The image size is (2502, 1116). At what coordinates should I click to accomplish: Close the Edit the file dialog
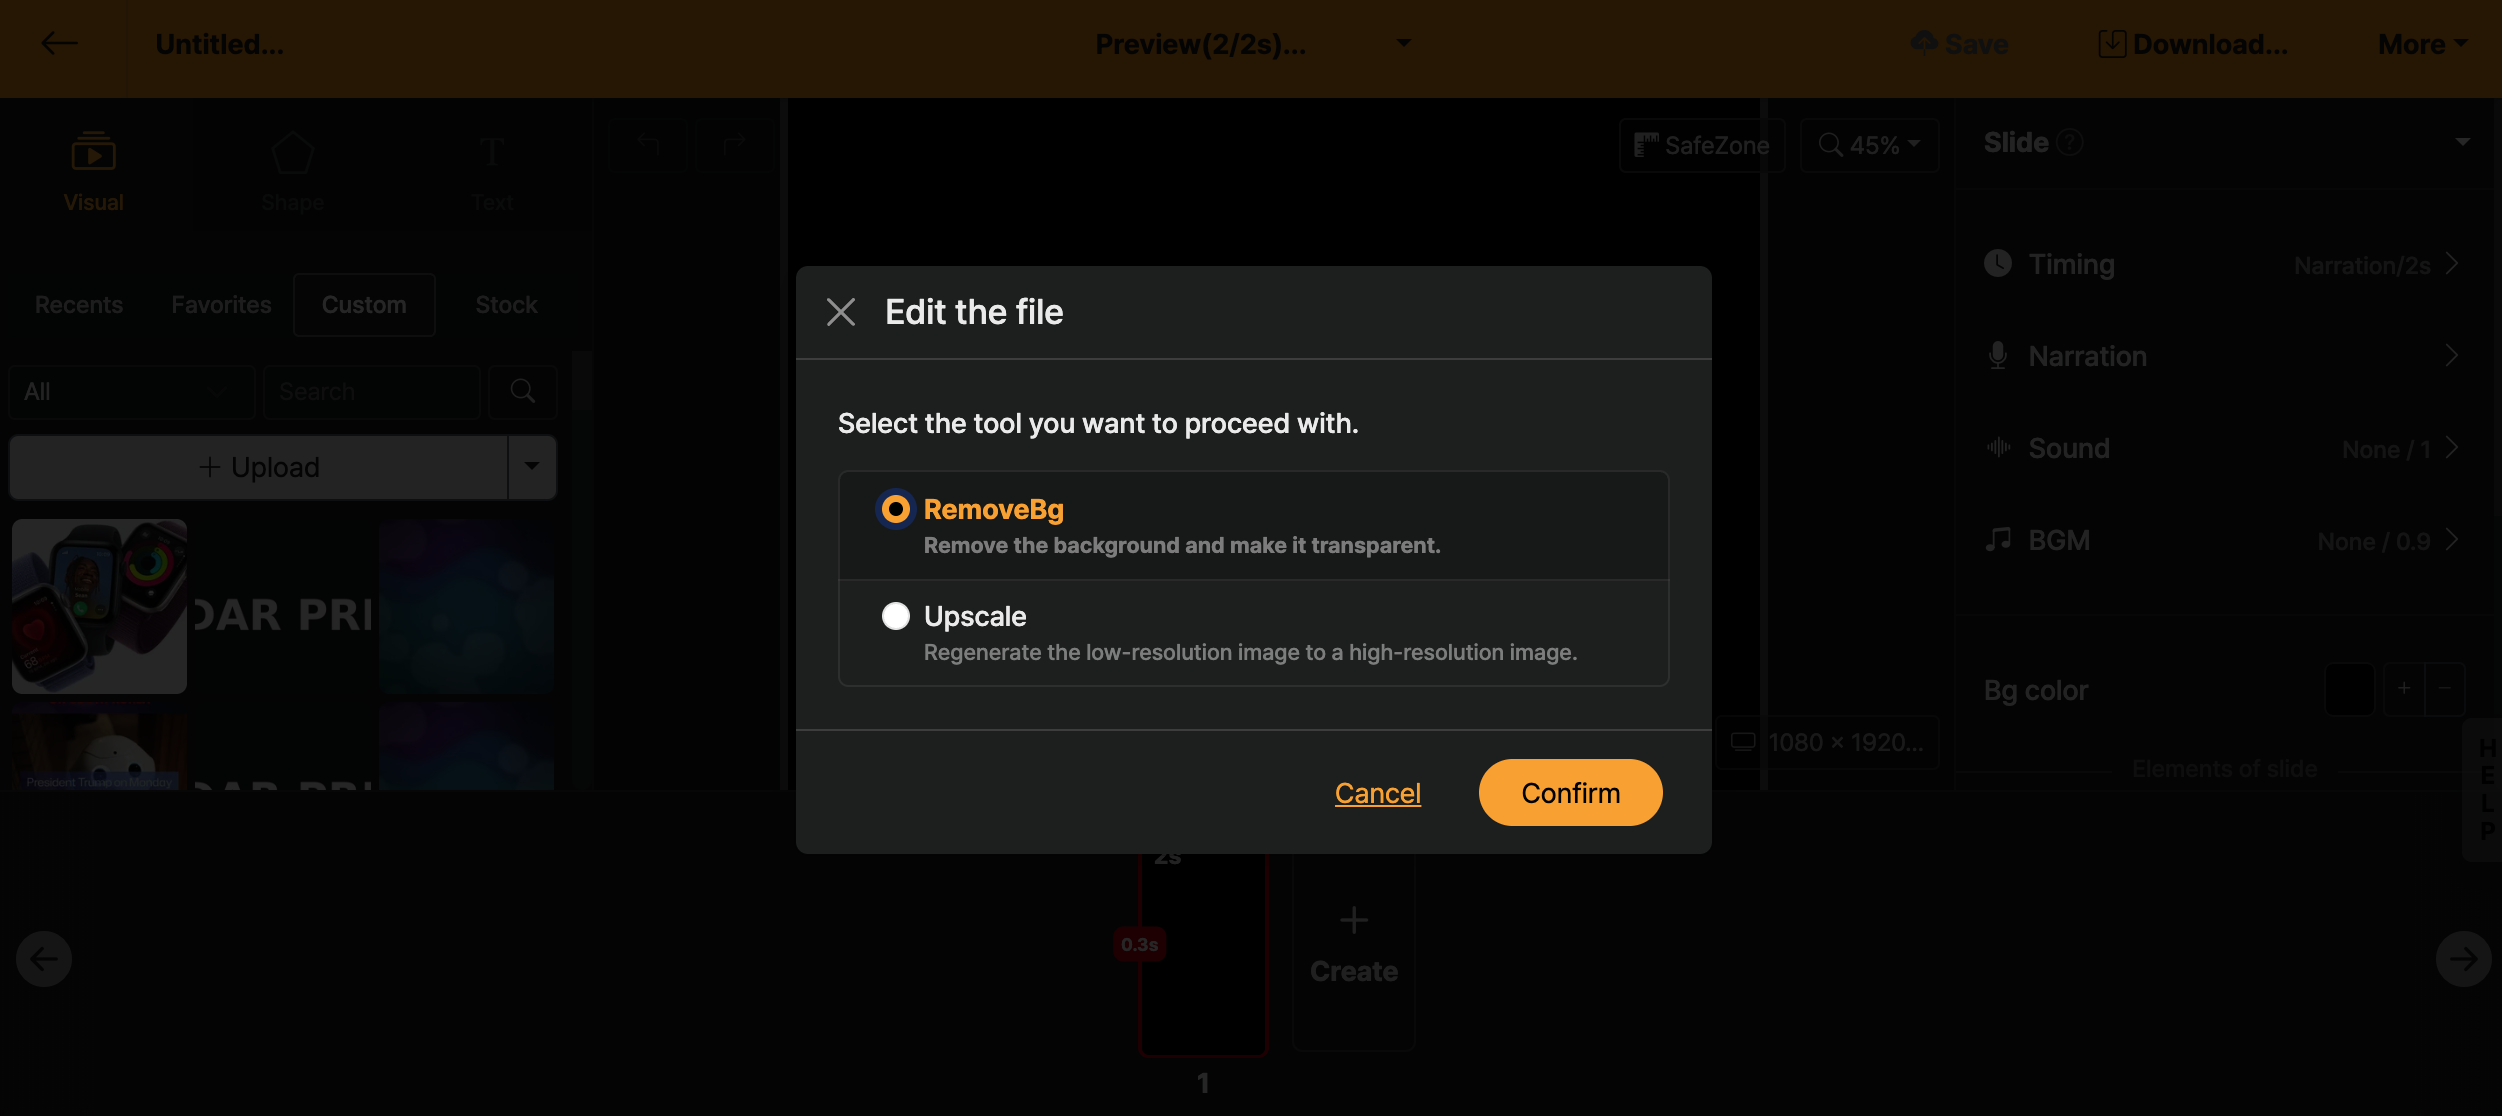pos(841,312)
